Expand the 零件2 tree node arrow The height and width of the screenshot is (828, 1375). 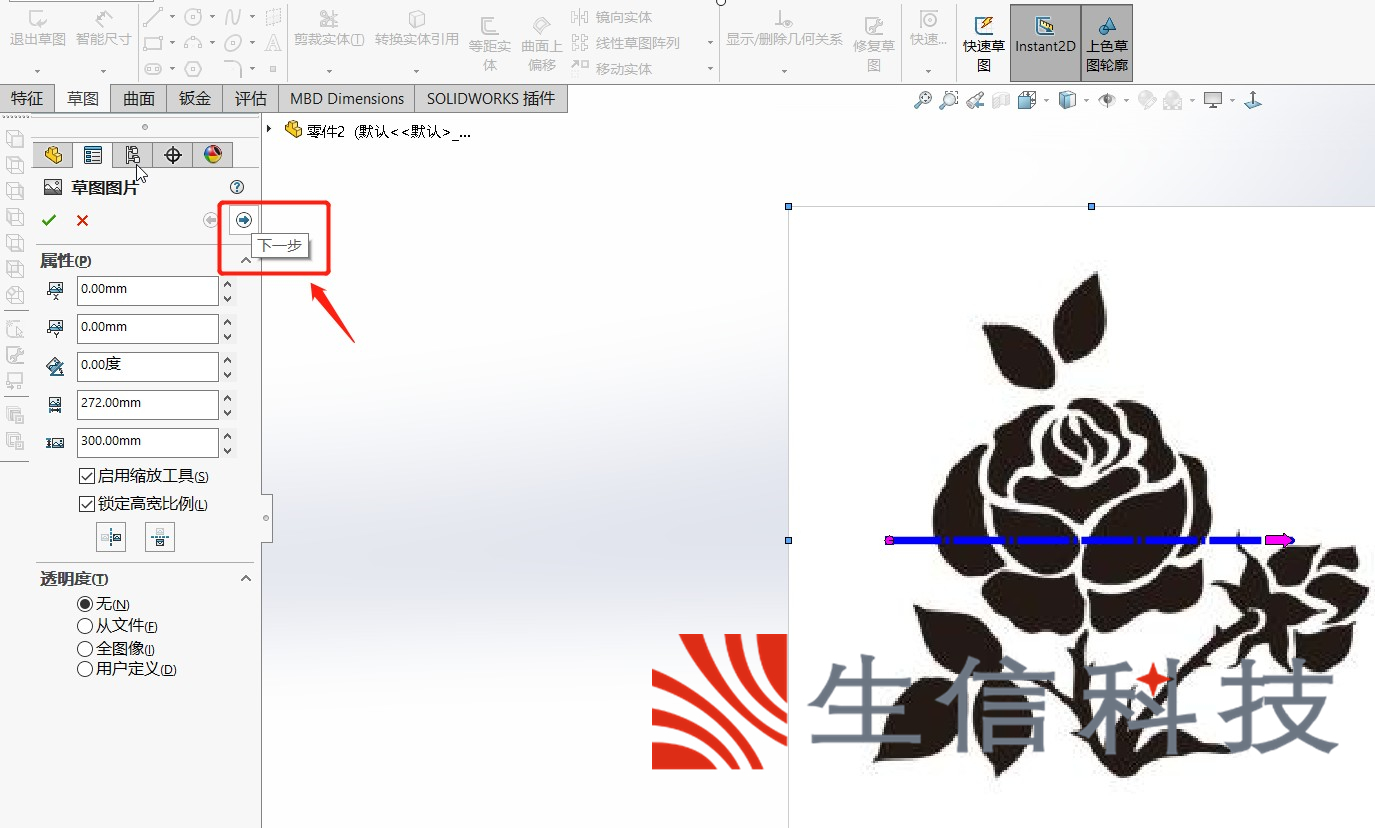coord(270,130)
